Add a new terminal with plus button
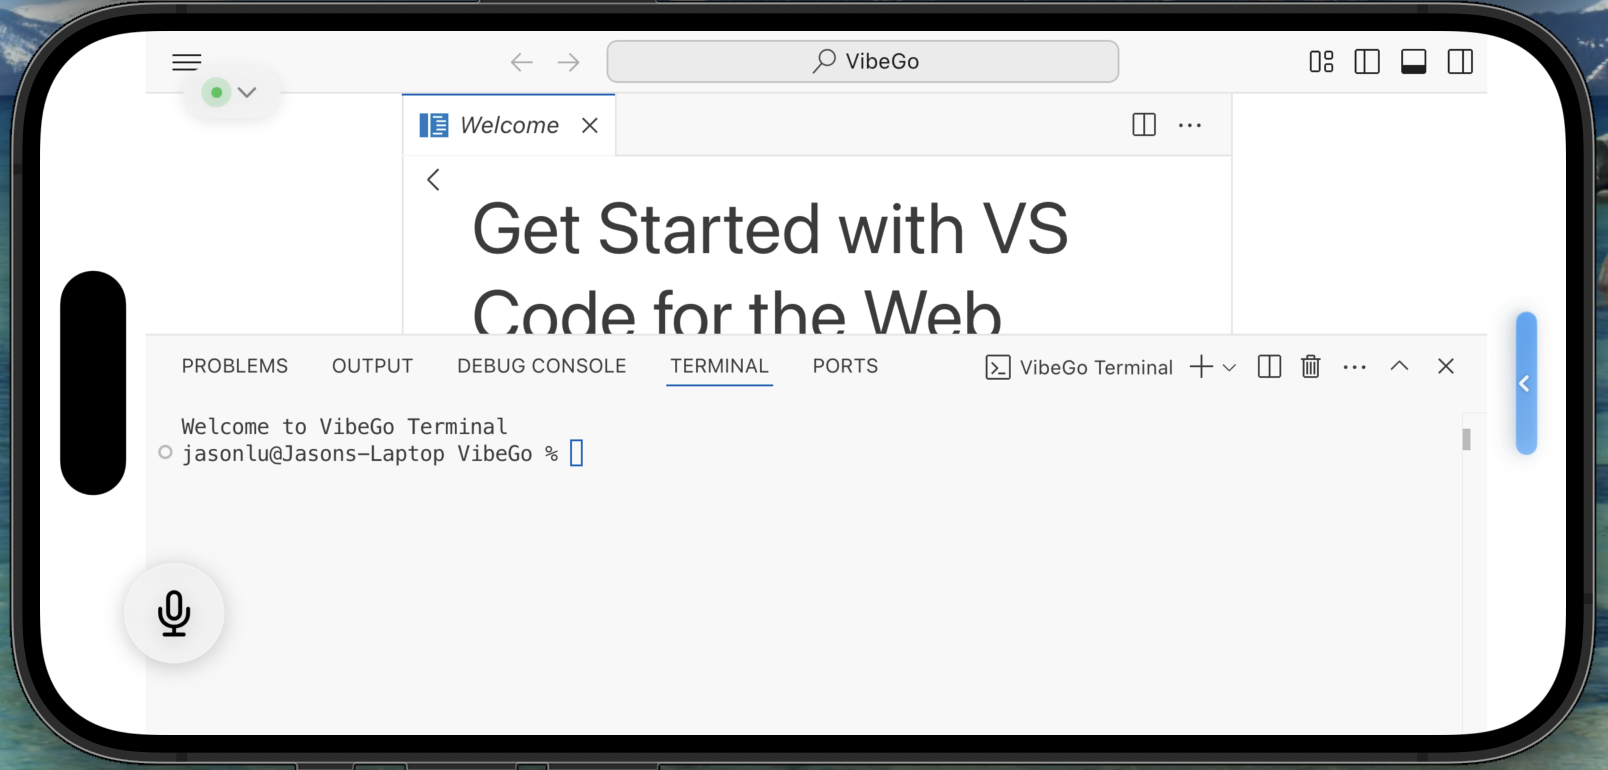Screen dimensions: 1608x770 1201,367
